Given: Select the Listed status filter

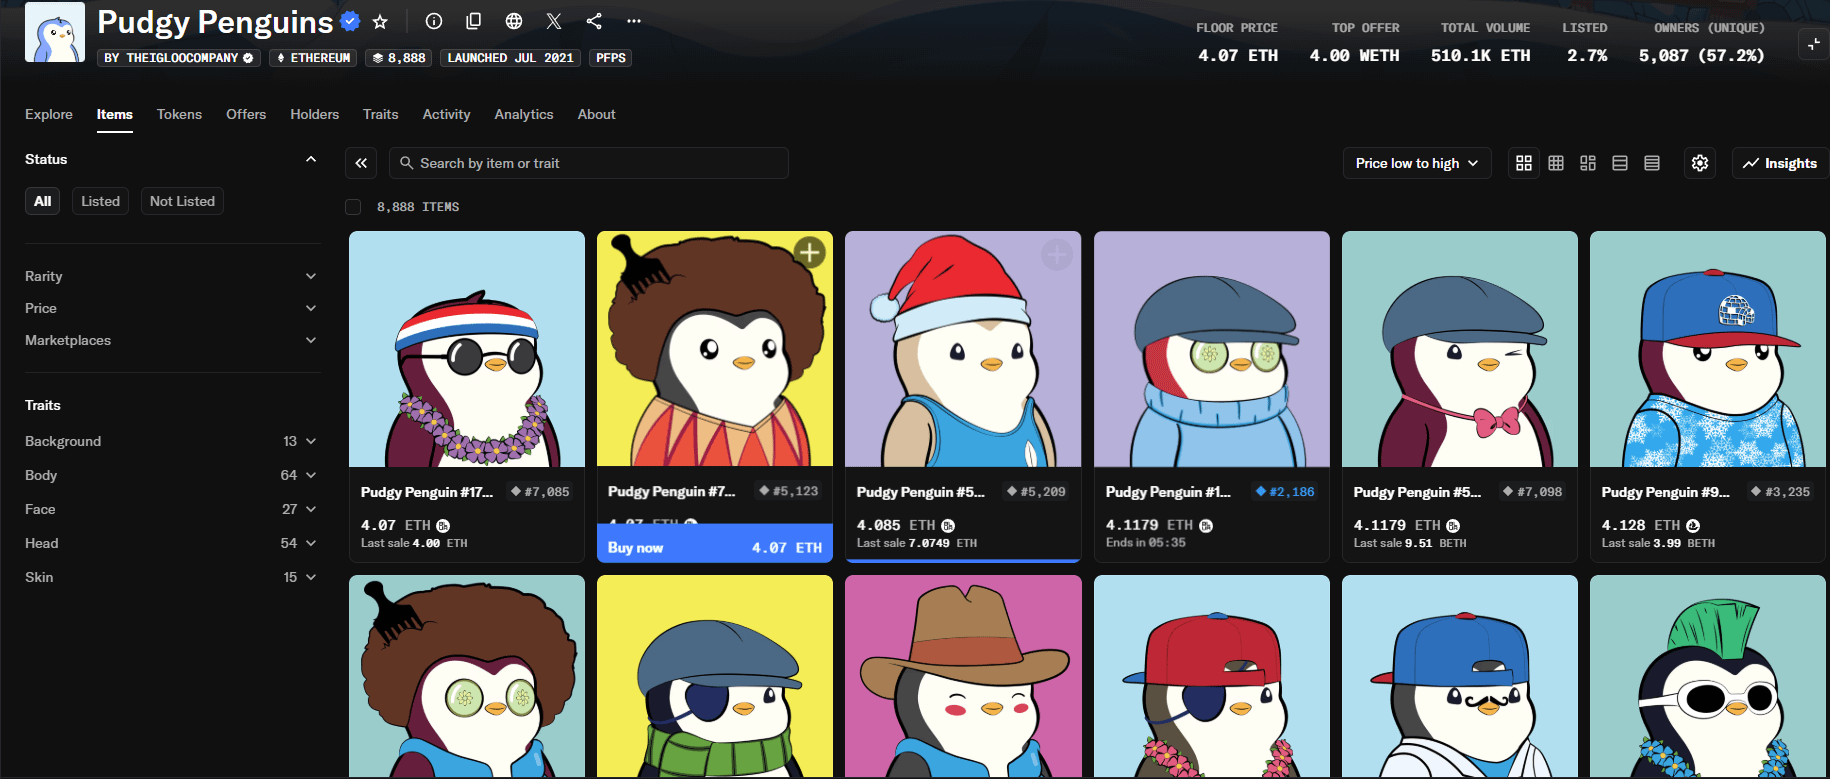Looking at the screenshot, I should pos(100,201).
